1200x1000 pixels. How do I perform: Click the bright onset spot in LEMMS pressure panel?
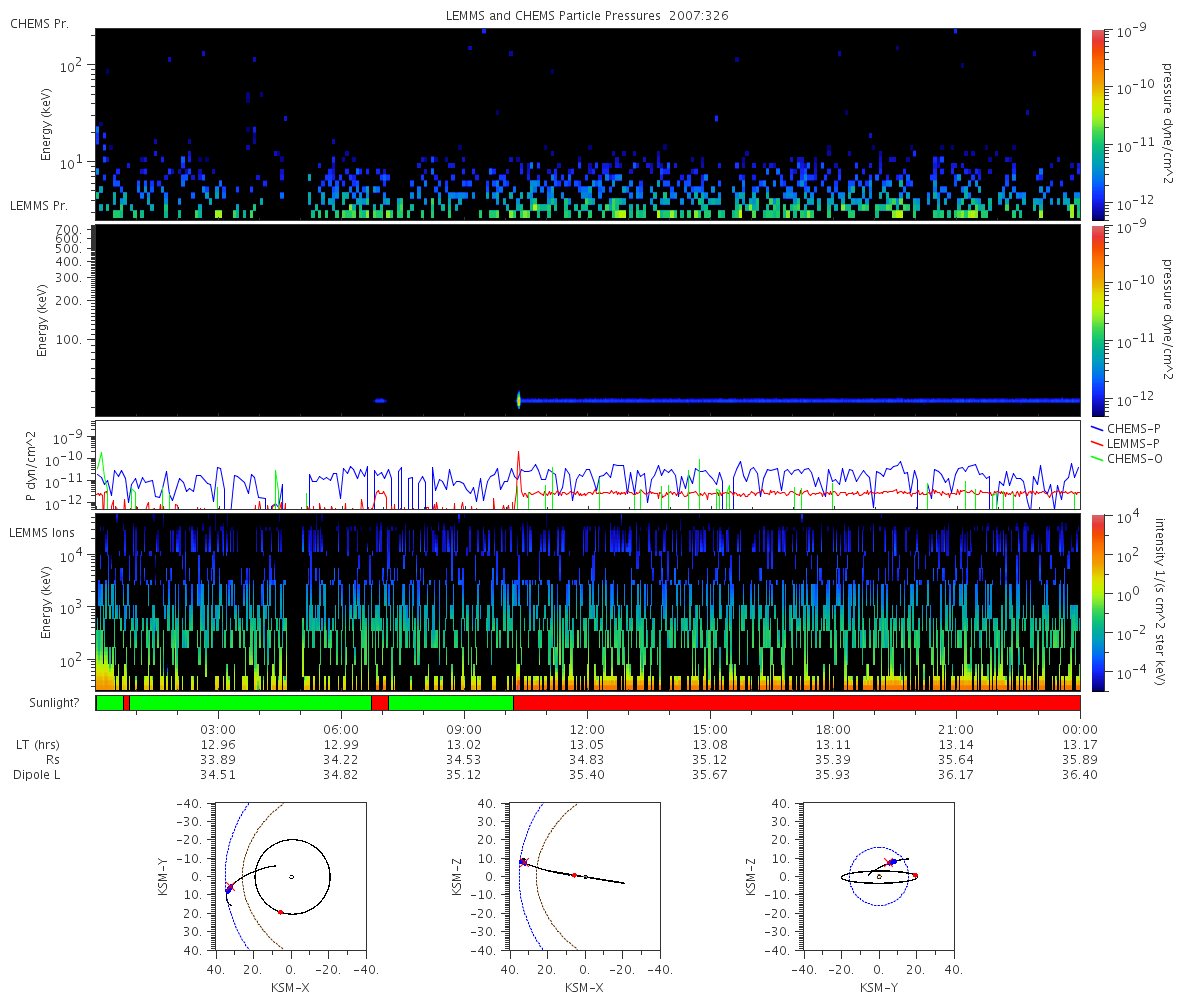pos(518,400)
